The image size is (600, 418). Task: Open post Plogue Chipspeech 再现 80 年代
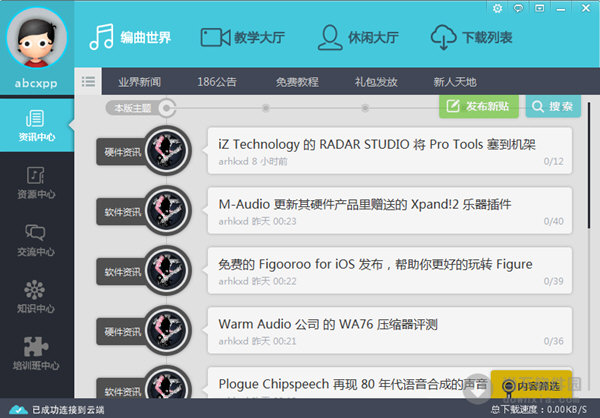348,383
